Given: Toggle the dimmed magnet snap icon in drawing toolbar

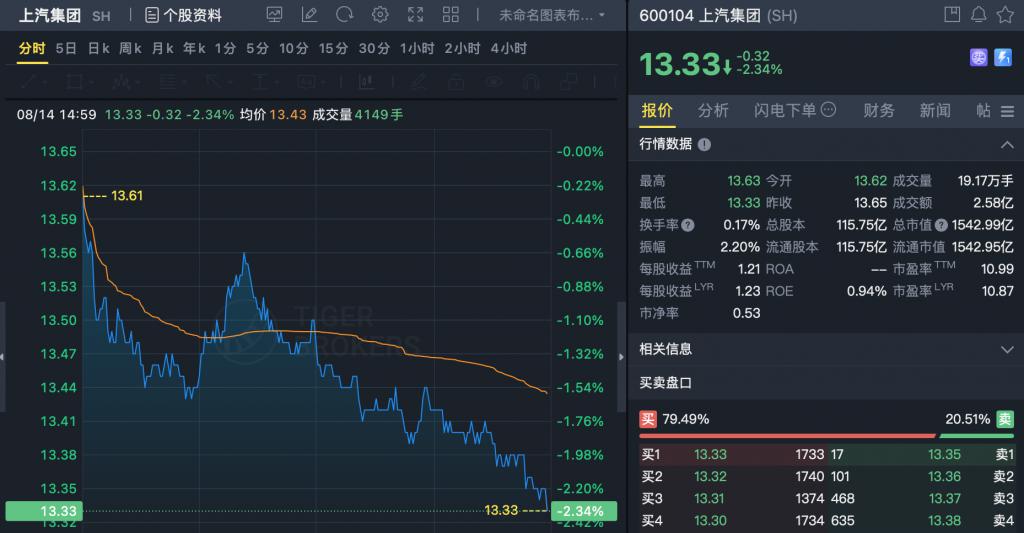Looking at the screenshot, I should [x=531, y=82].
